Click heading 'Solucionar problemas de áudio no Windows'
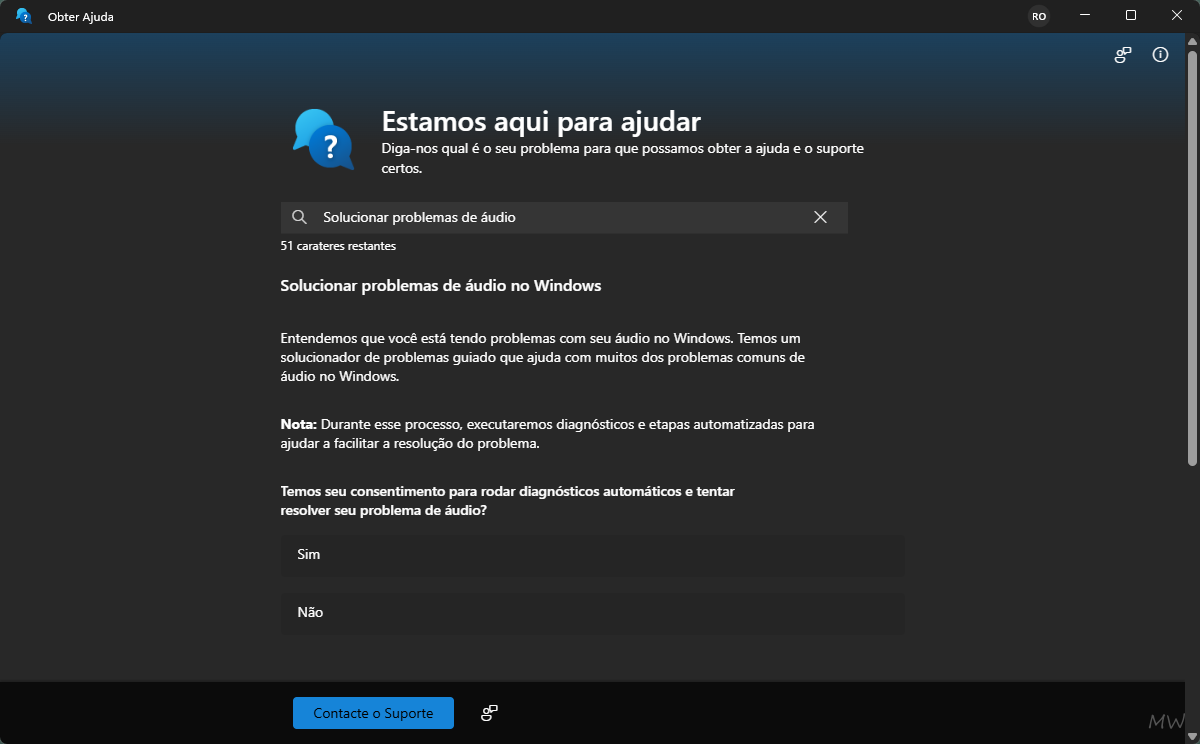Viewport: 1200px width, 744px height. tap(441, 286)
